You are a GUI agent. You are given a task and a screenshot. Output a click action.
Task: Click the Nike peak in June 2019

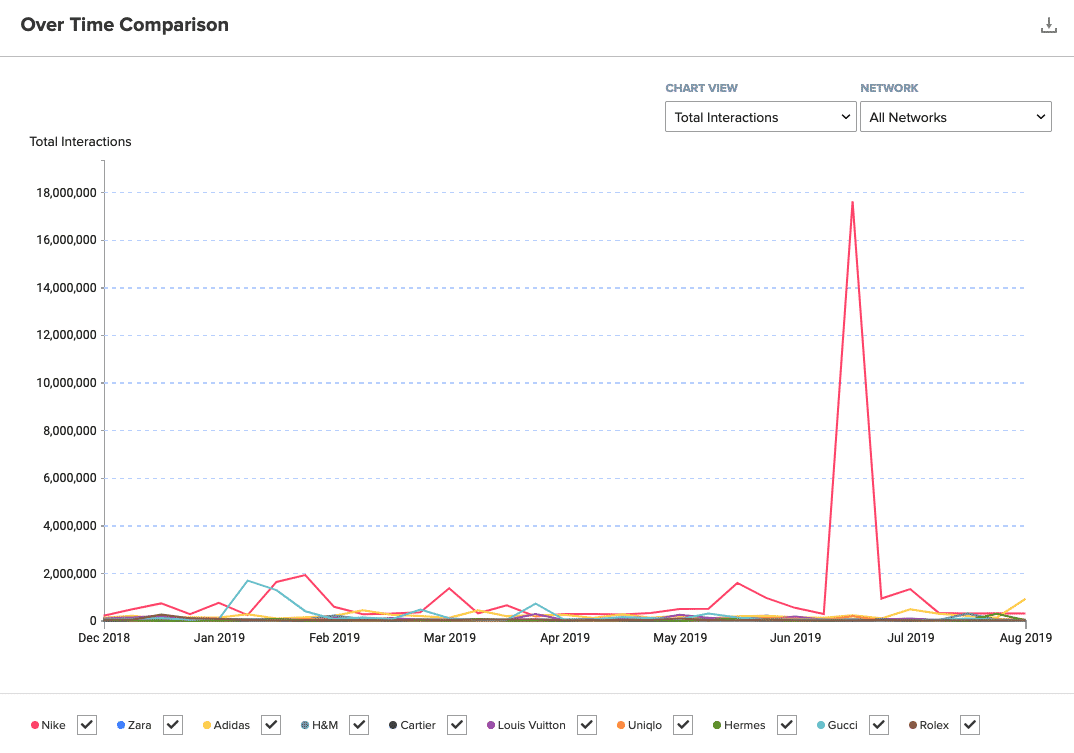852,202
